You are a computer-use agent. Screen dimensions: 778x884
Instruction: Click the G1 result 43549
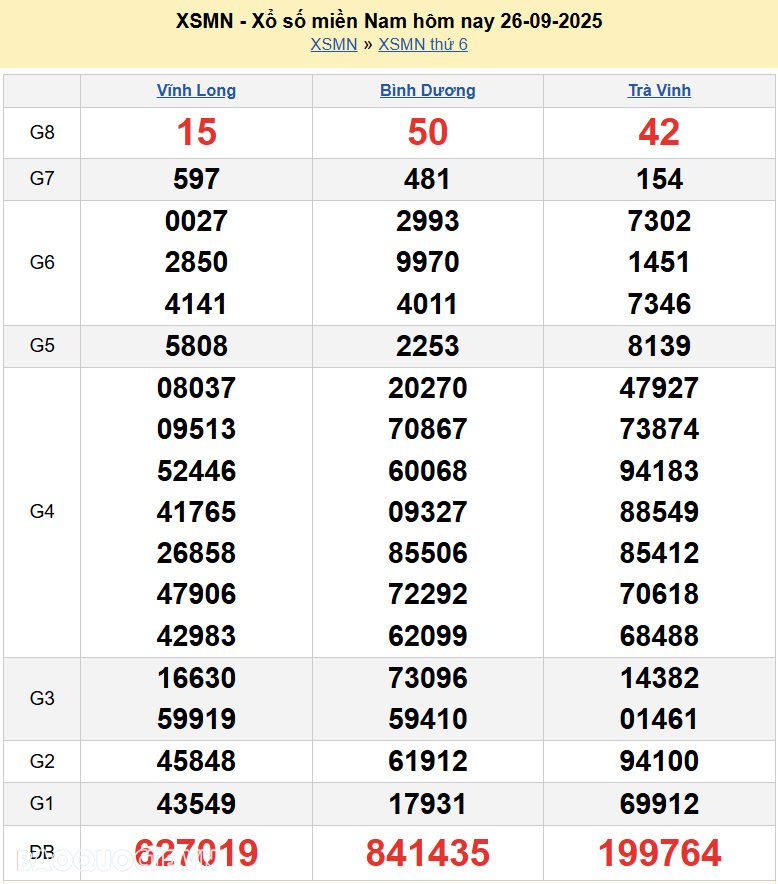(x=196, y=804)
